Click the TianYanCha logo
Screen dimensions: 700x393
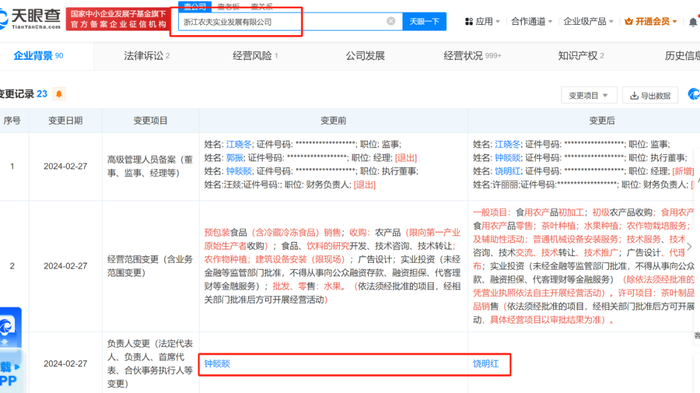30,19
